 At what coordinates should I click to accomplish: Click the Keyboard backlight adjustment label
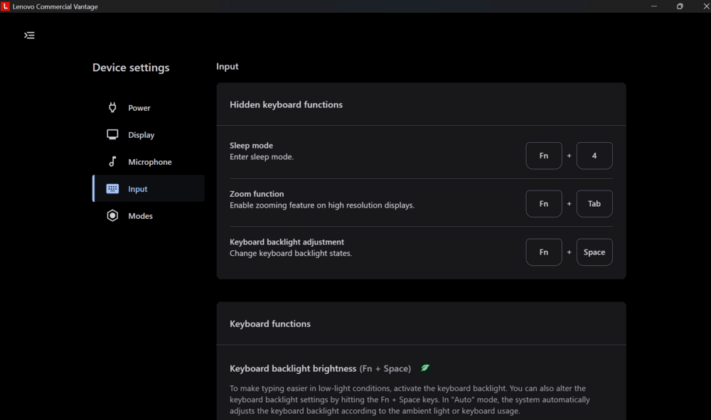pos(287,242)
